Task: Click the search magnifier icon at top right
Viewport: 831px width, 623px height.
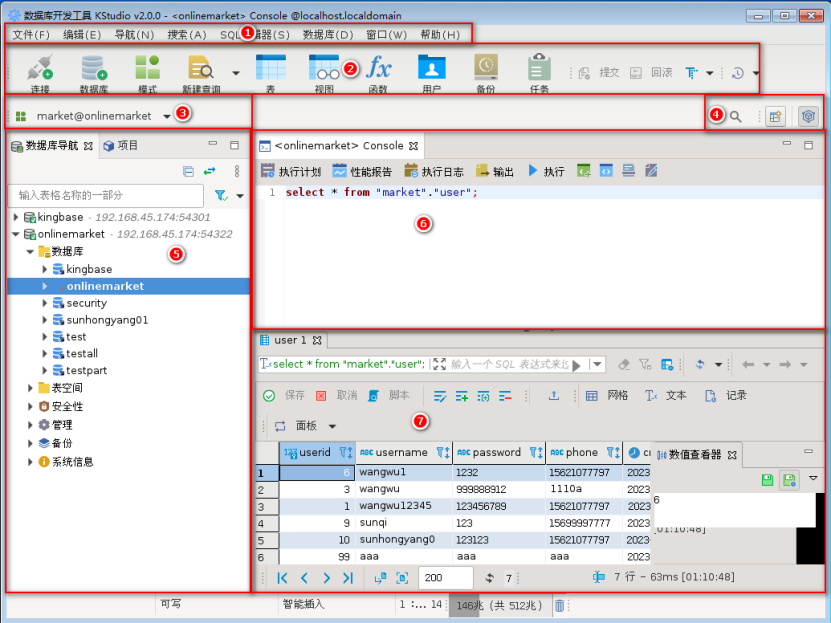Action: [736, 116]
